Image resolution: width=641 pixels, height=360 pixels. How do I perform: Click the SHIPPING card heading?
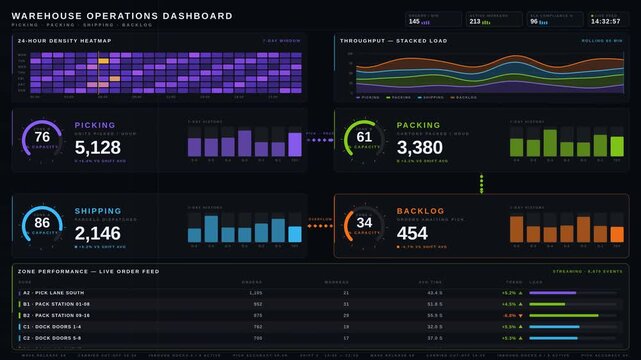(98, 211)
